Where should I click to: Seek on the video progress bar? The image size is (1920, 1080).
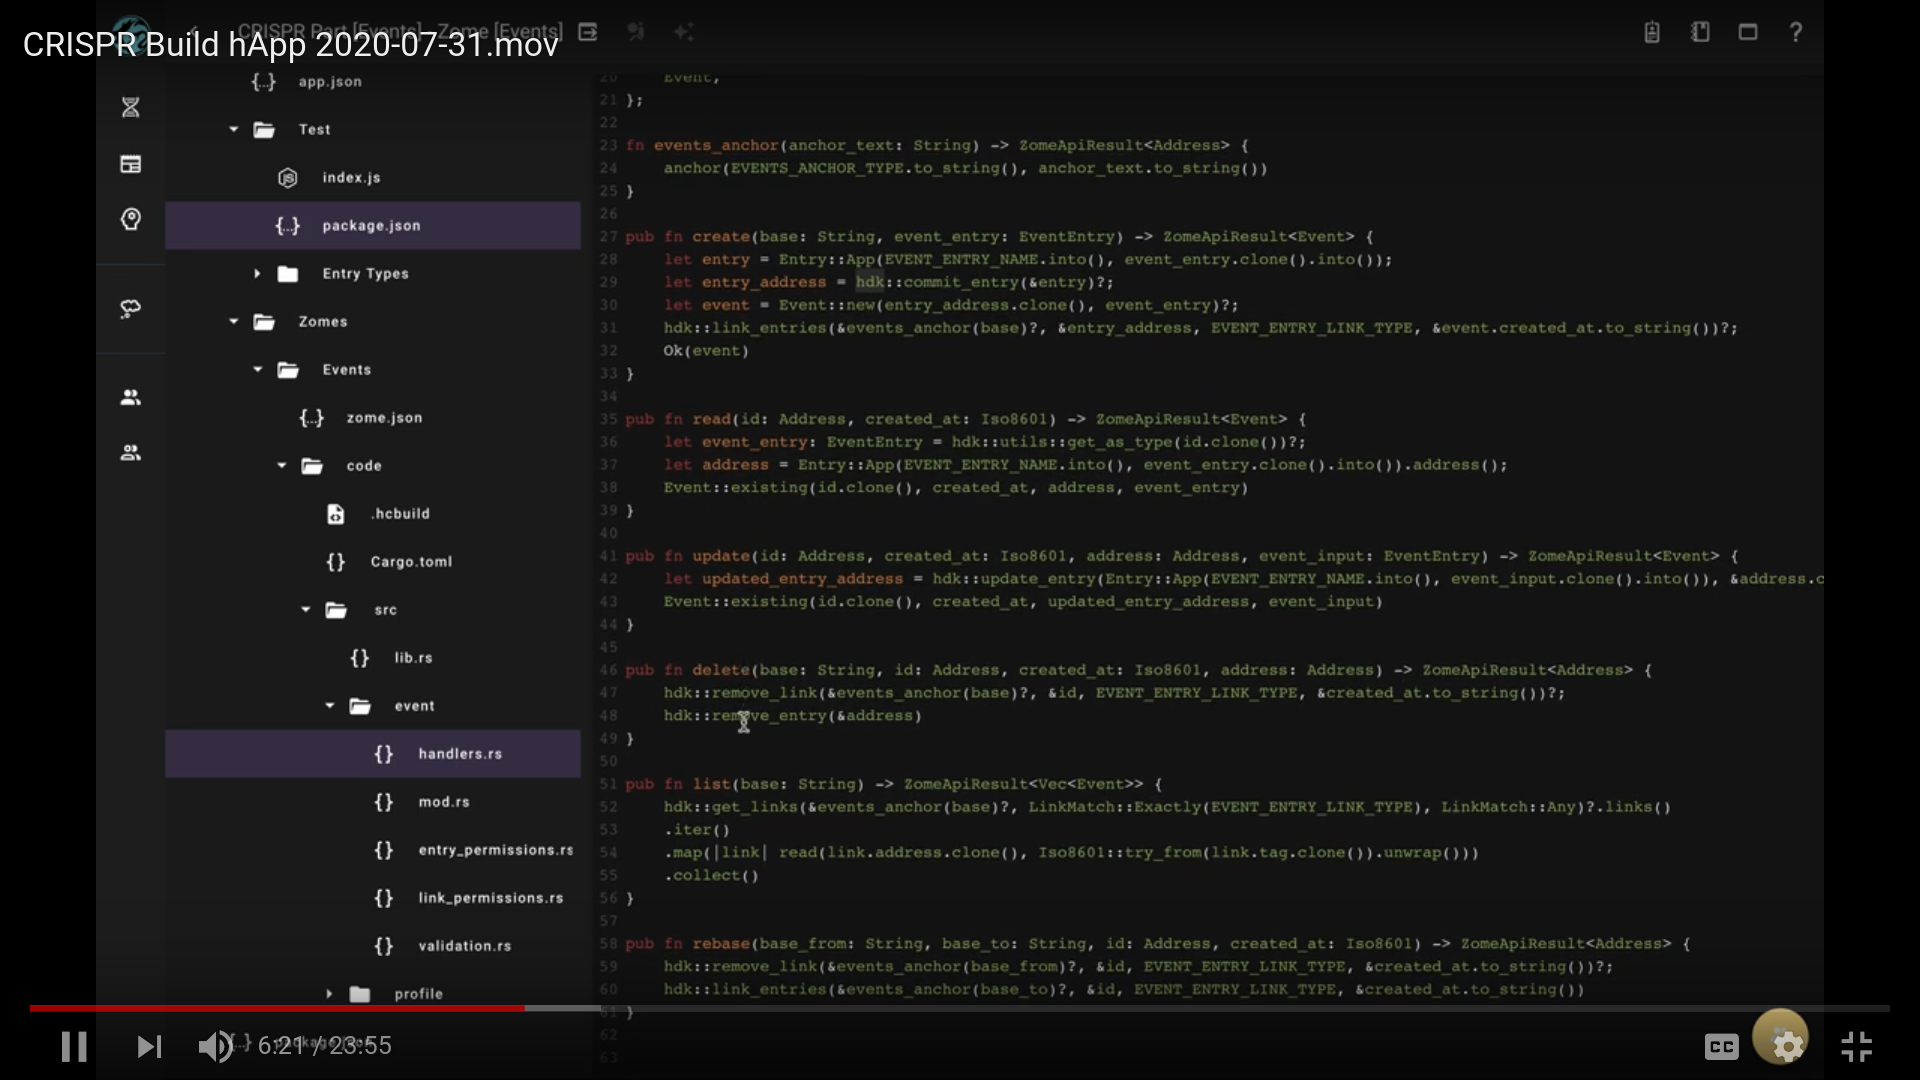point(960,1008)
